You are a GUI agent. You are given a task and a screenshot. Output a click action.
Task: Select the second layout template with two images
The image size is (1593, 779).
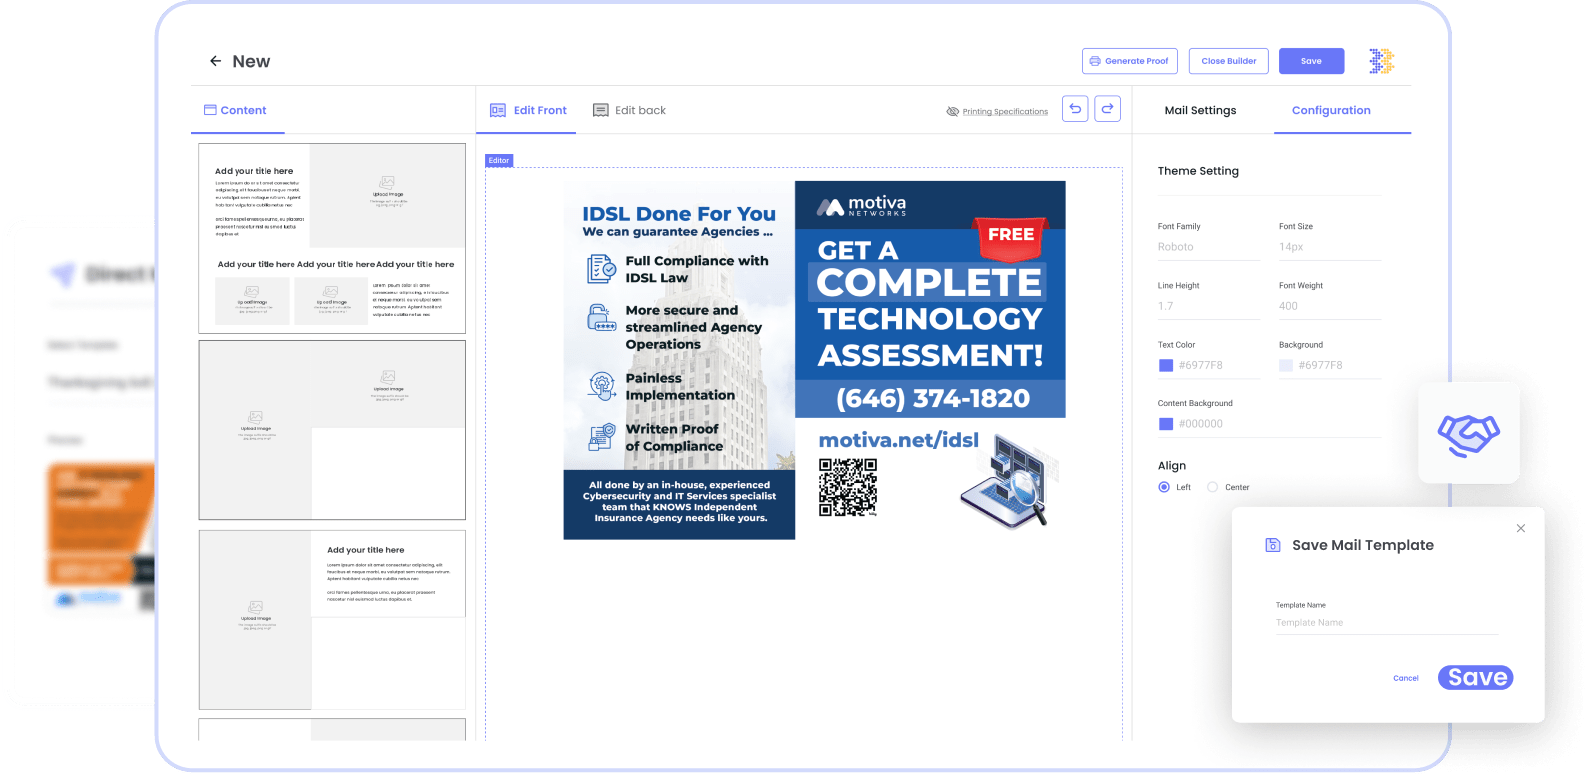pos(332,430)
